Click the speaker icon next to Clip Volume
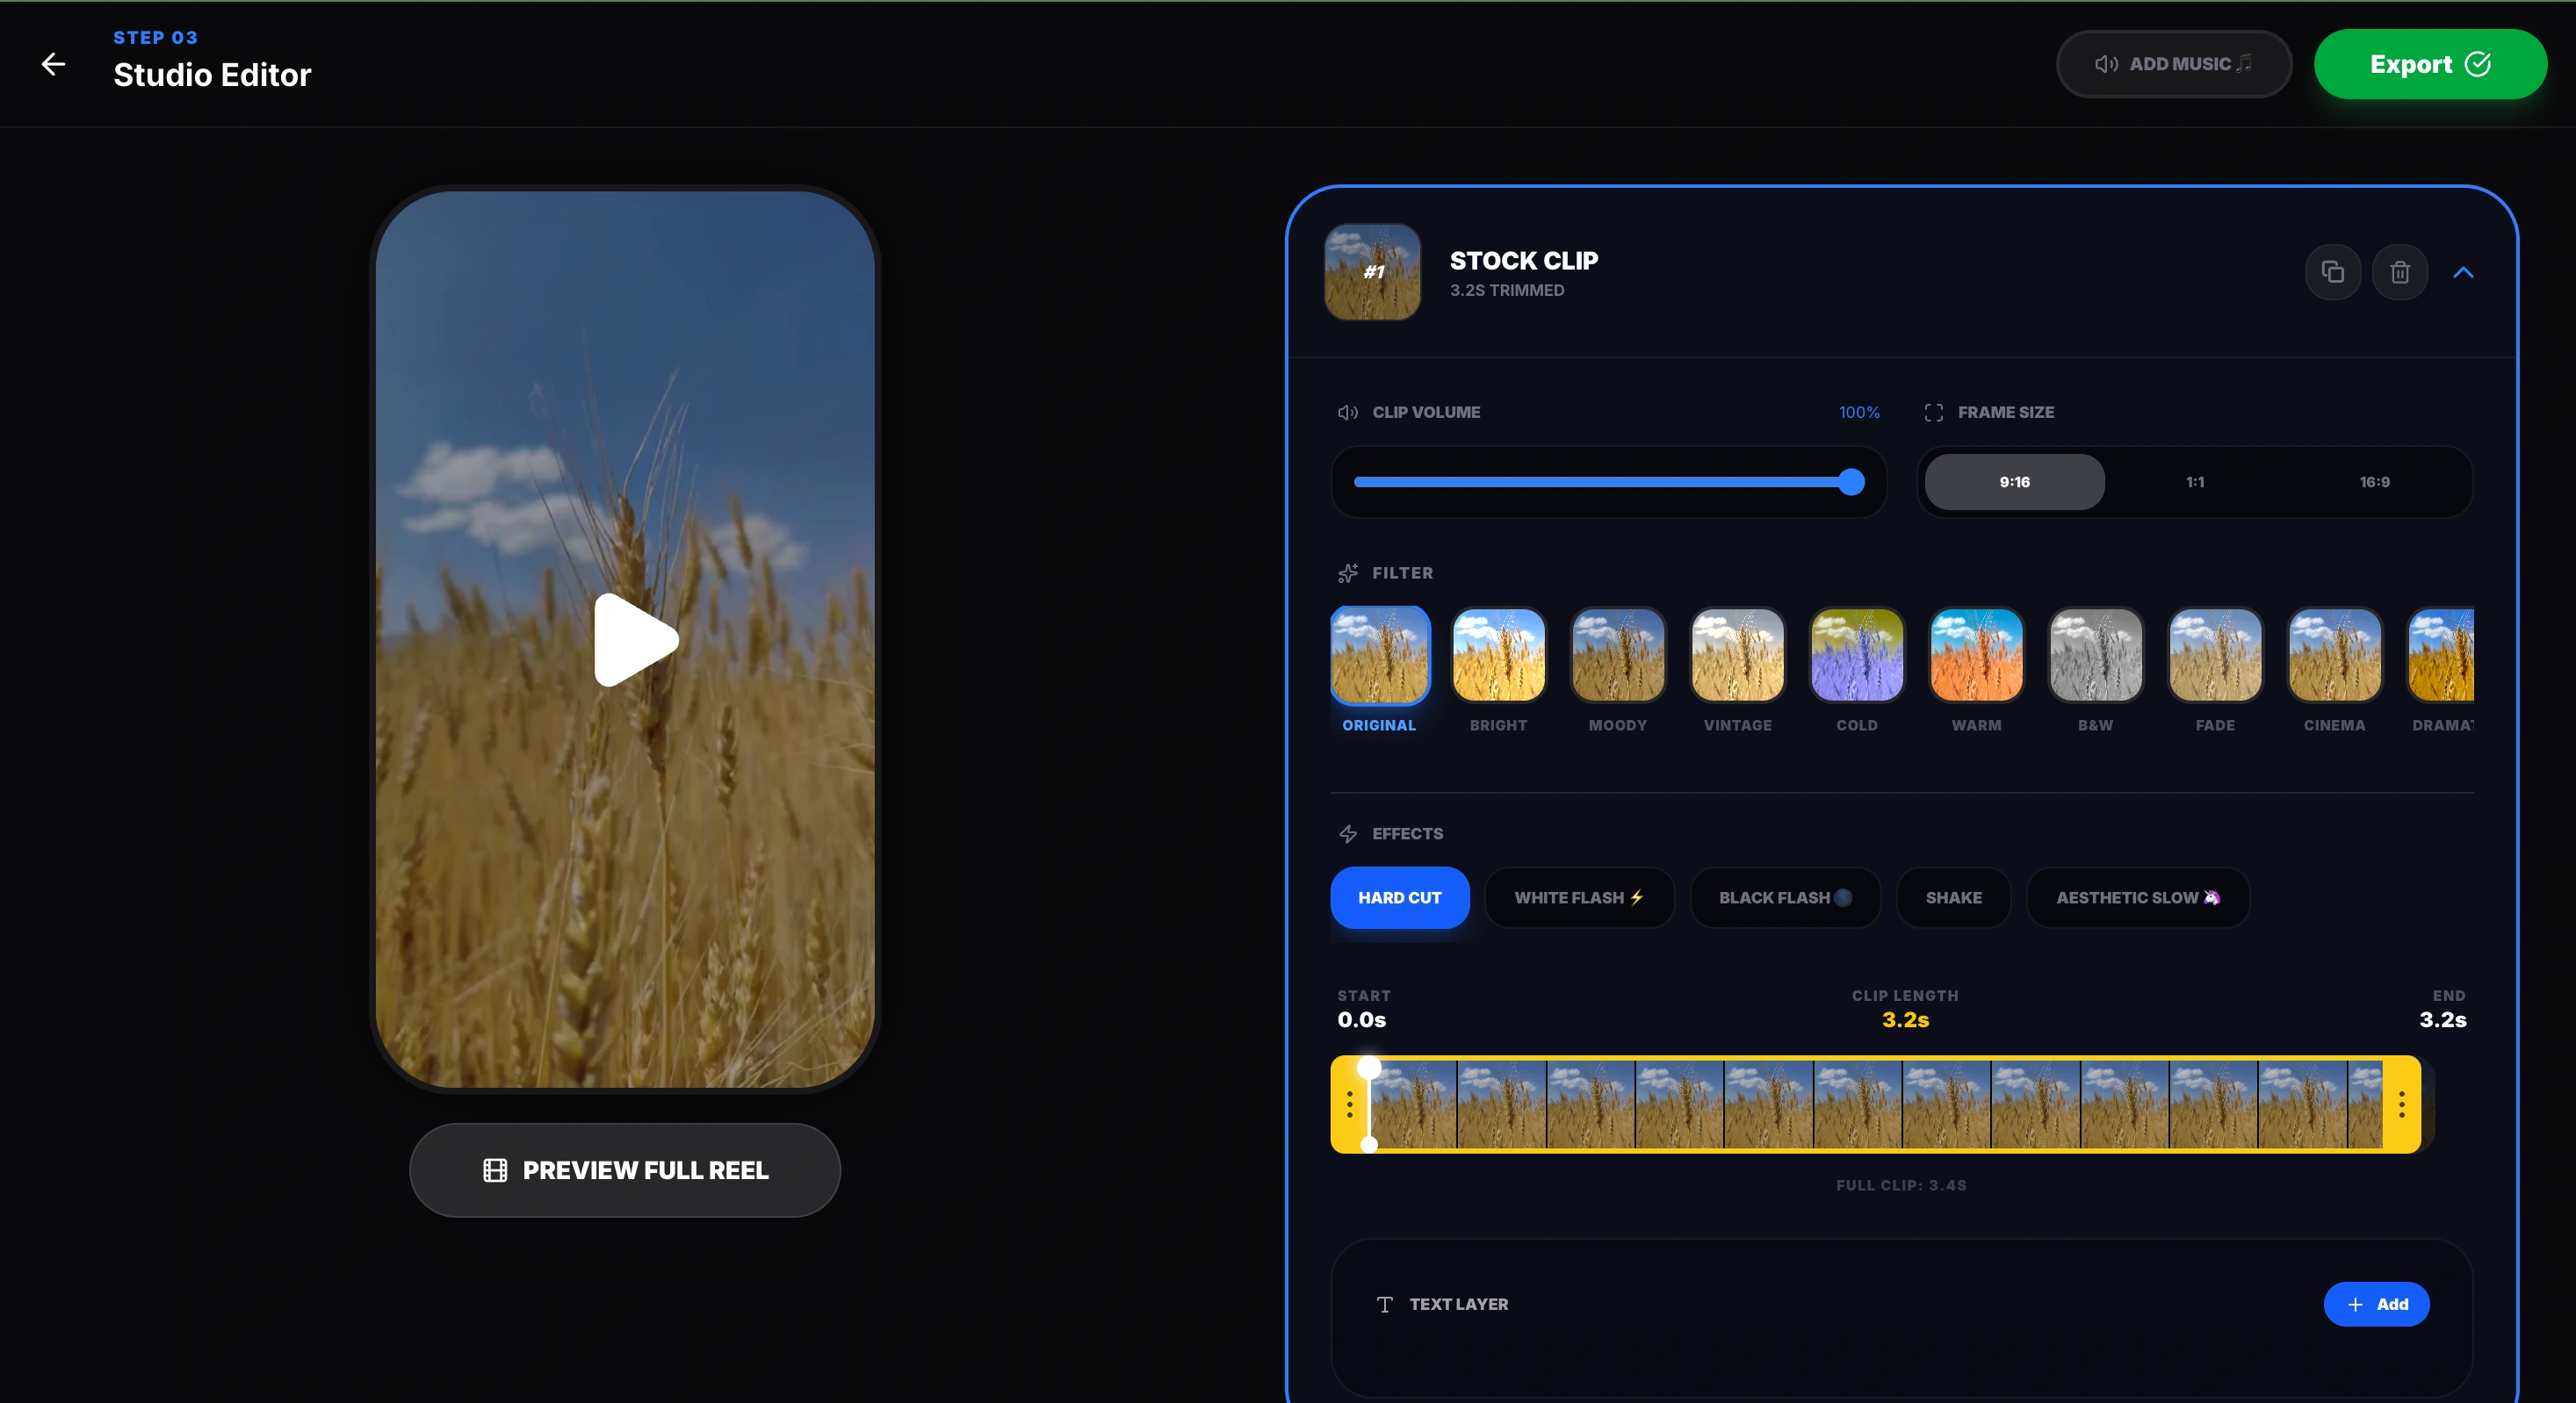 pos(1347,412)
